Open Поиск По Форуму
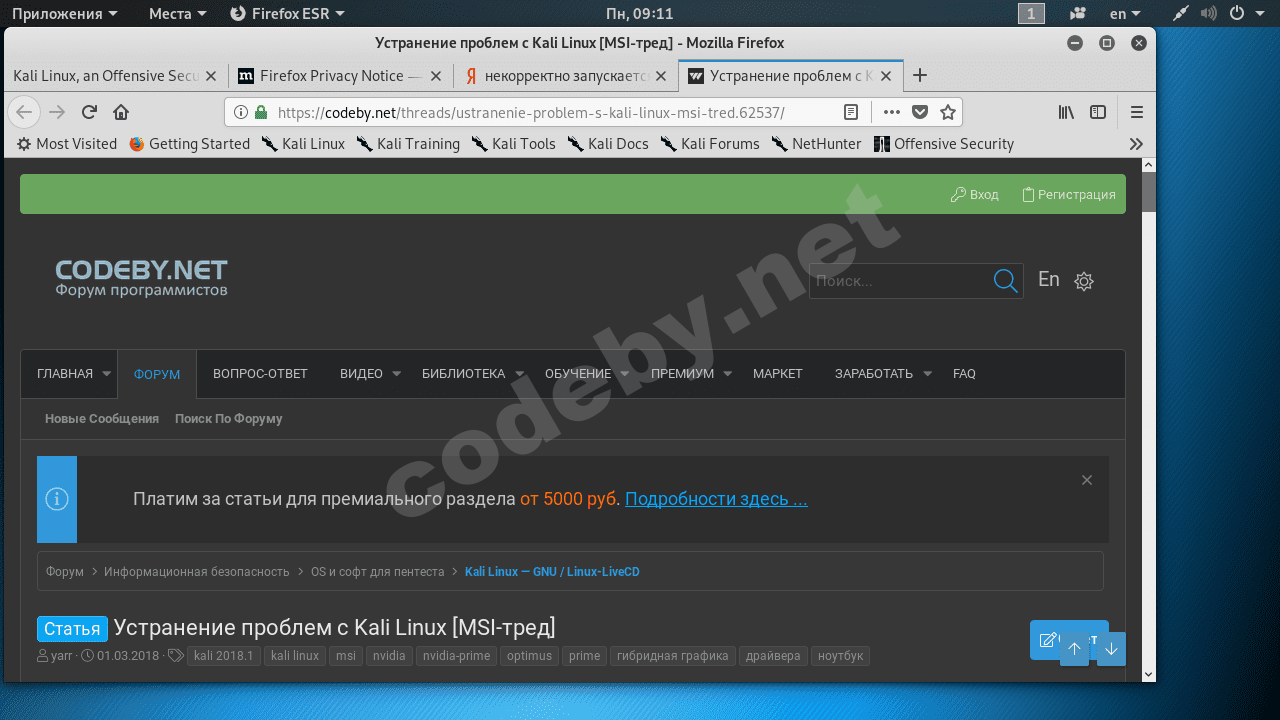This screenshot has width=1280, height=720. pos(229,419)
